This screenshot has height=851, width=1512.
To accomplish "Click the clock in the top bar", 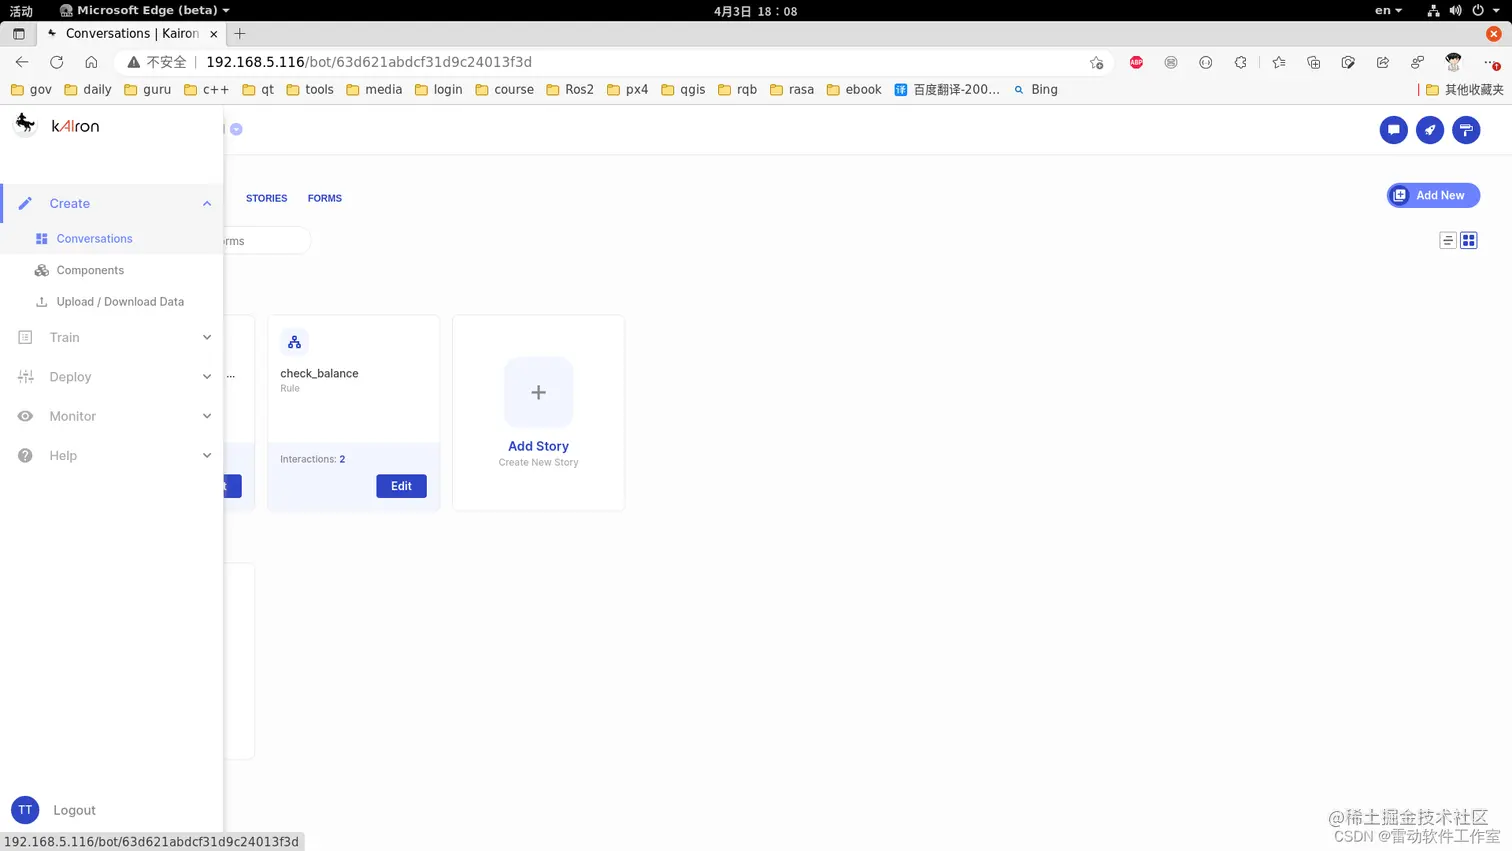I will coord(755,11).
